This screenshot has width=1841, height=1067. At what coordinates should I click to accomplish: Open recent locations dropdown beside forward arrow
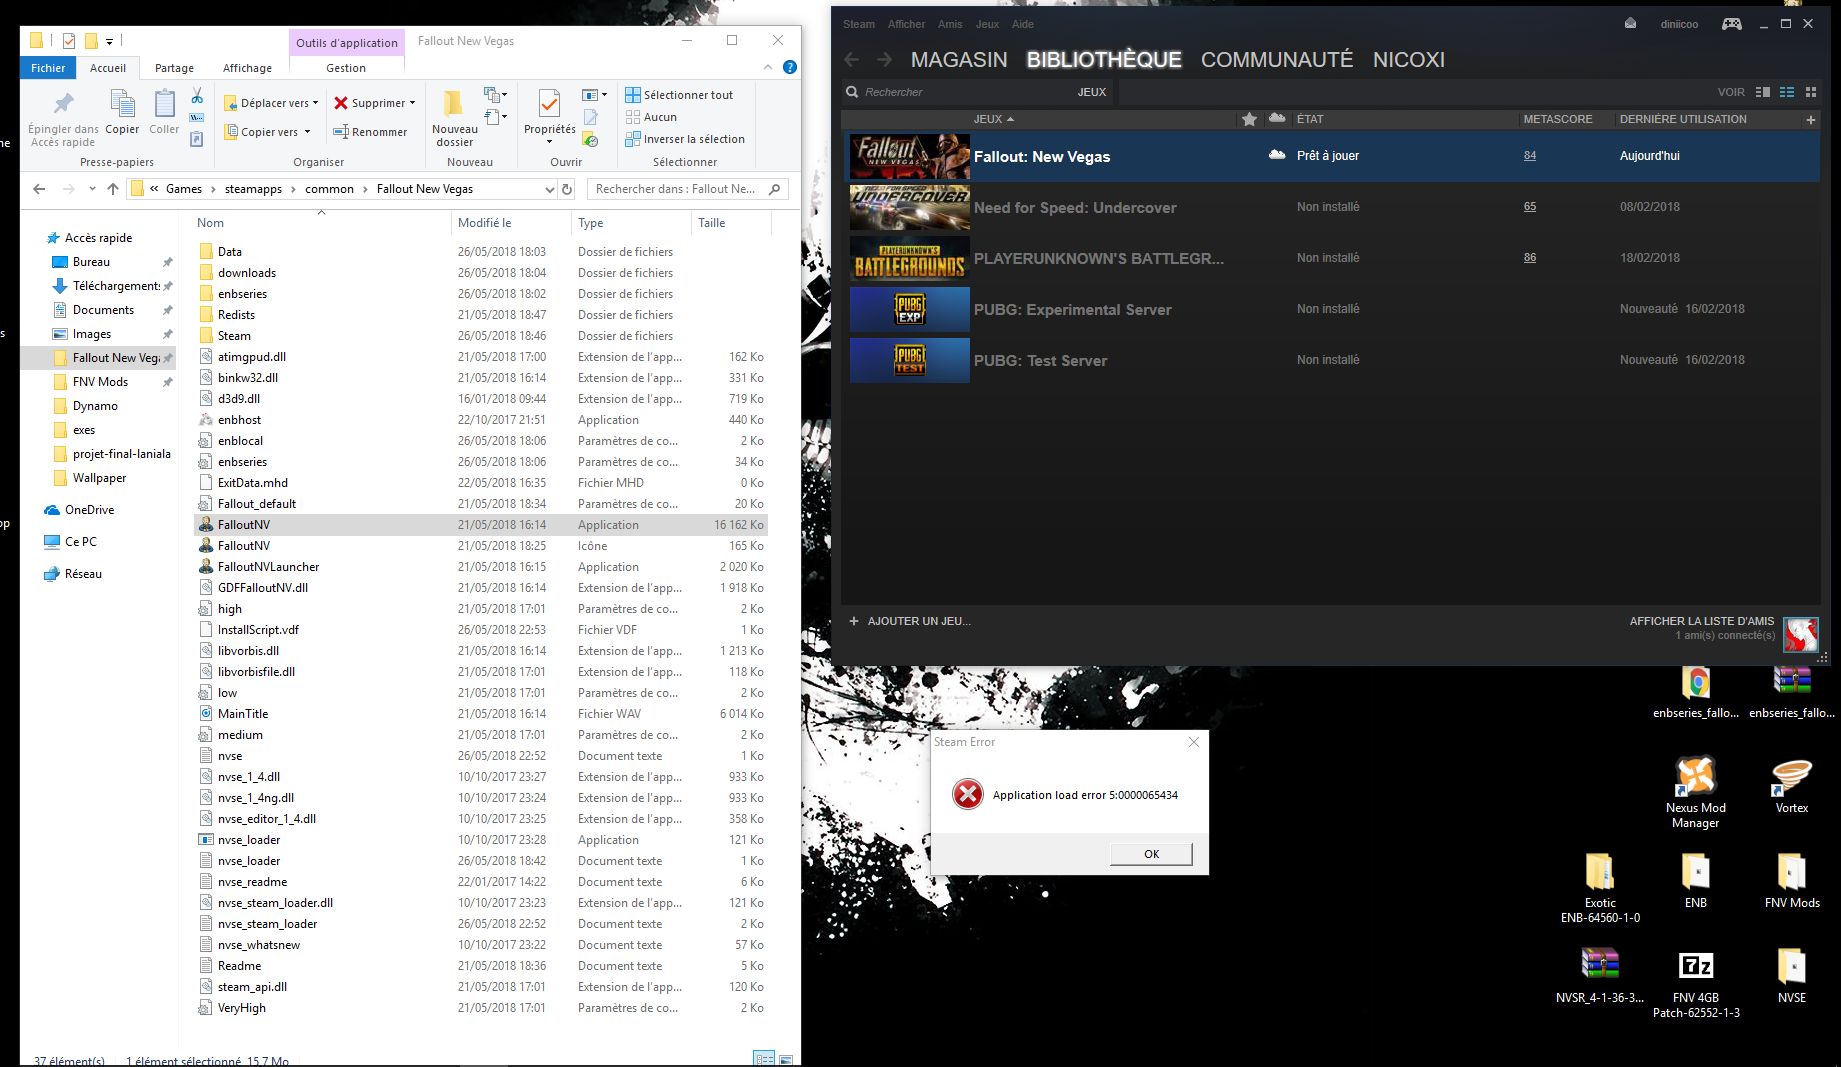pos(92,189)
